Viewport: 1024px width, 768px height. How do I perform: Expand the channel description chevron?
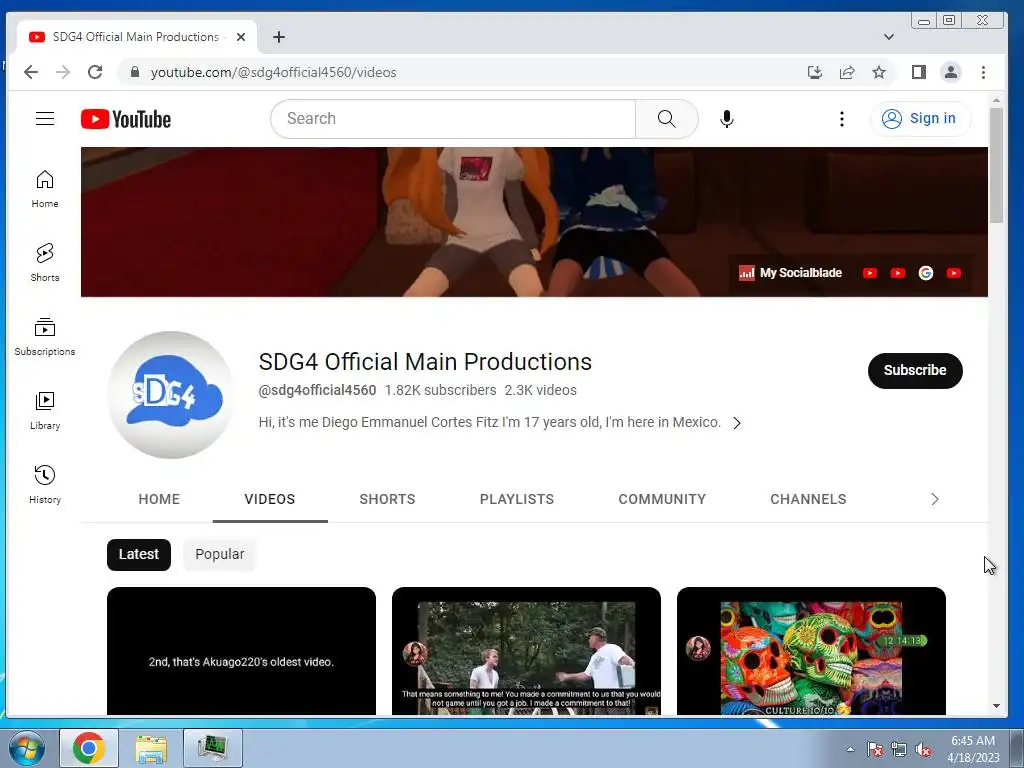pyautogui.click(x=737, y=423)
